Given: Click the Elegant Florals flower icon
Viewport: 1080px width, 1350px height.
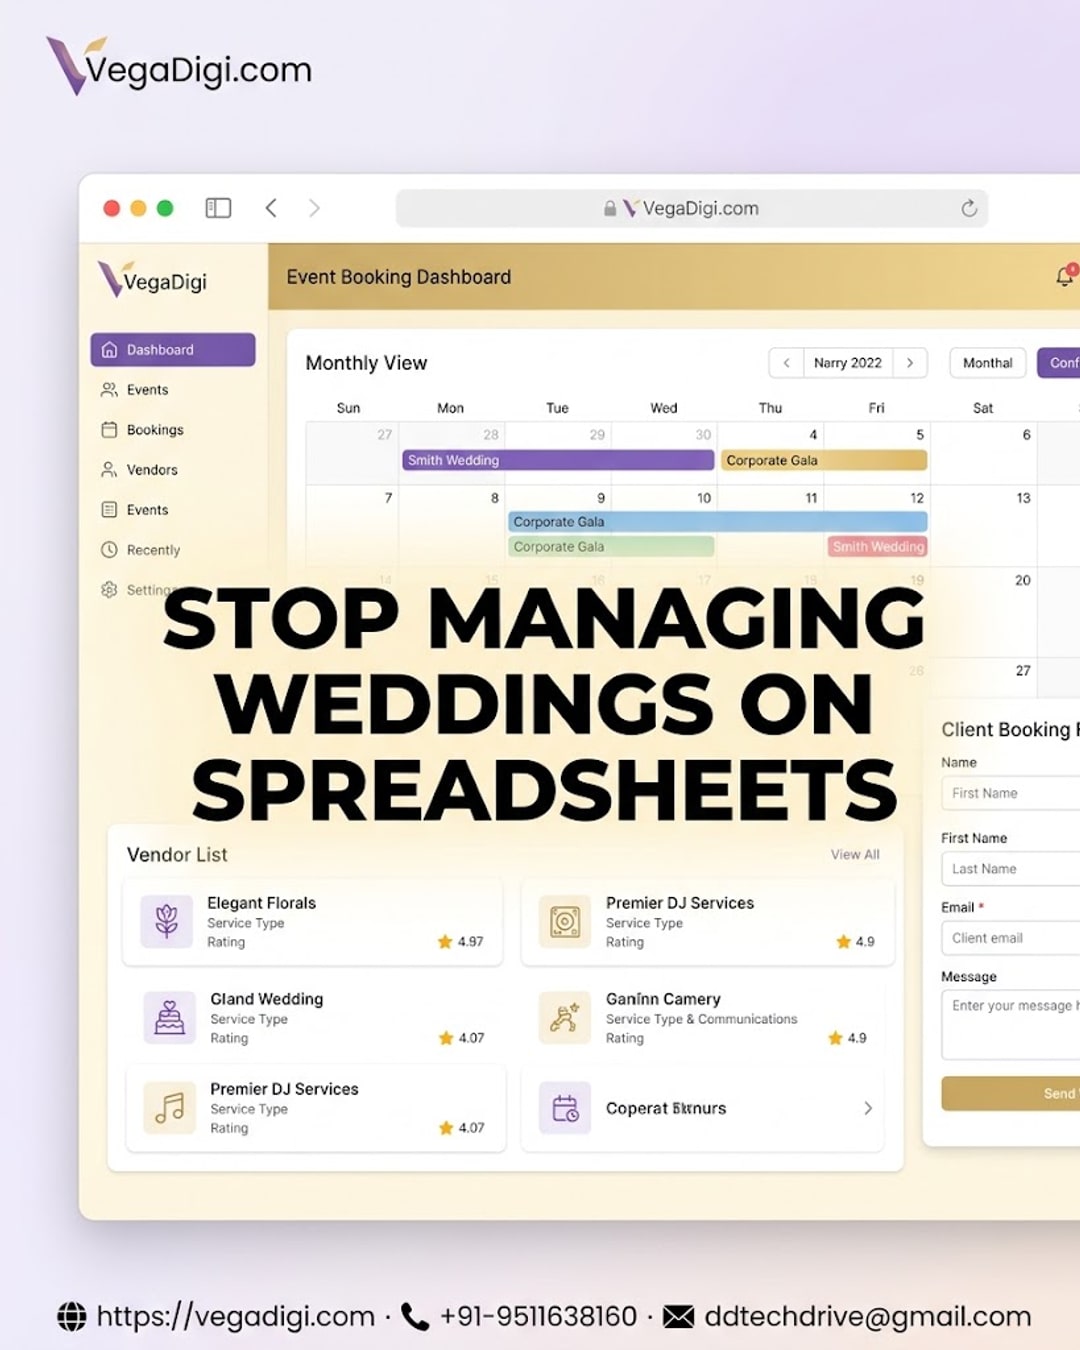Looking at the screenshot, I should (167, 921).
